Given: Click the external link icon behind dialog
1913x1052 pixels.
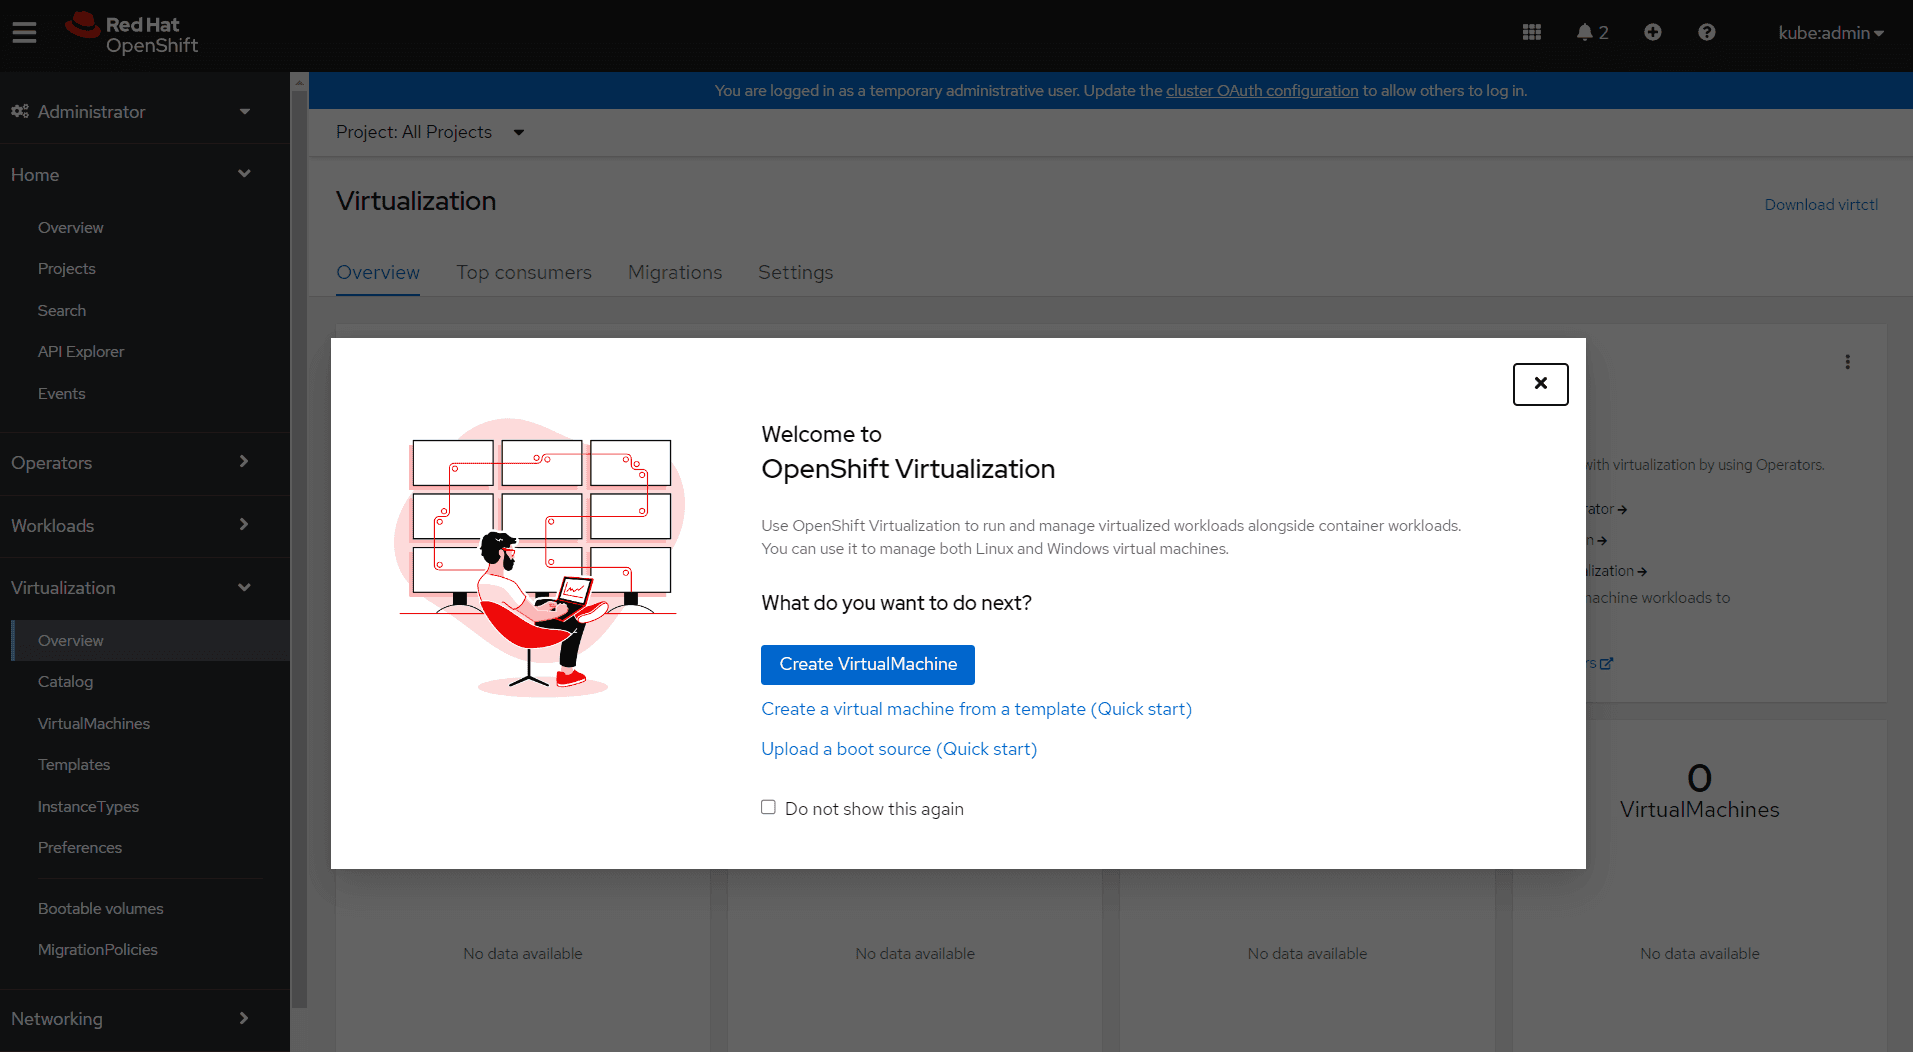Looking at the screenshot, I should pos(1606,663).
